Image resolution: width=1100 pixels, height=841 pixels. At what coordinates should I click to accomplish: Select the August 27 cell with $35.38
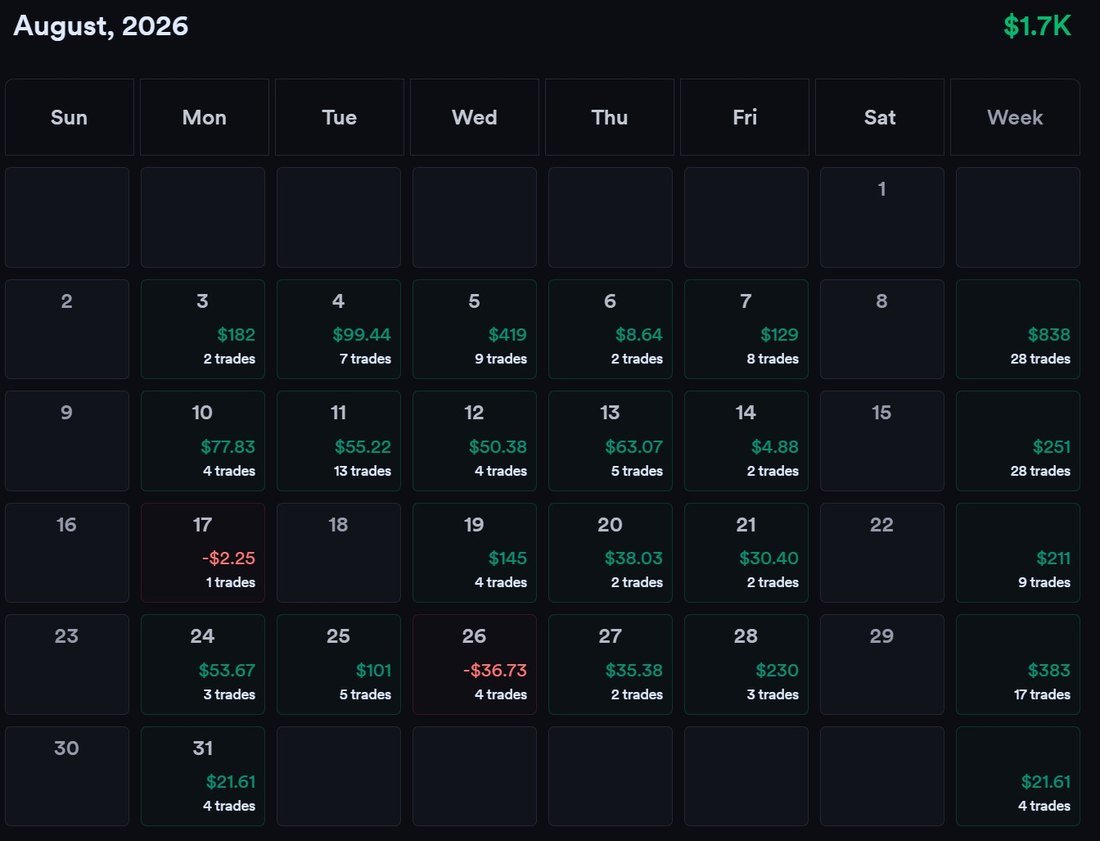click(610, 664)
